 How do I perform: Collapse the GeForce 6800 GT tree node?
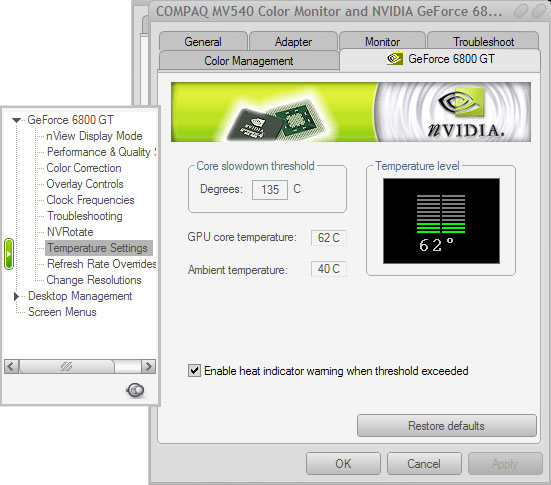click(16, 120)
